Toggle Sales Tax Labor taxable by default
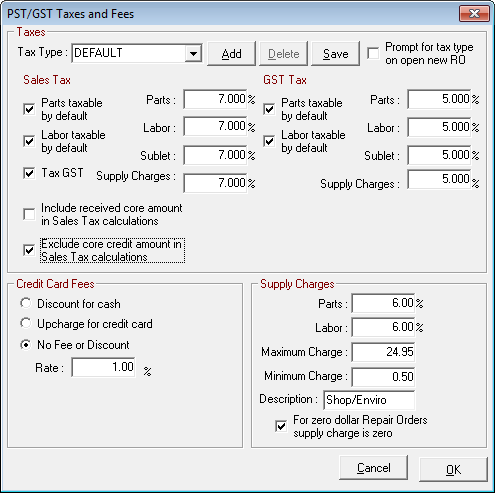 (29, 141)
